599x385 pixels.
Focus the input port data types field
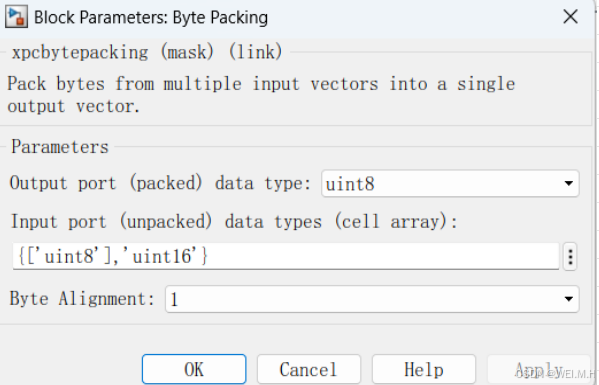286,256
